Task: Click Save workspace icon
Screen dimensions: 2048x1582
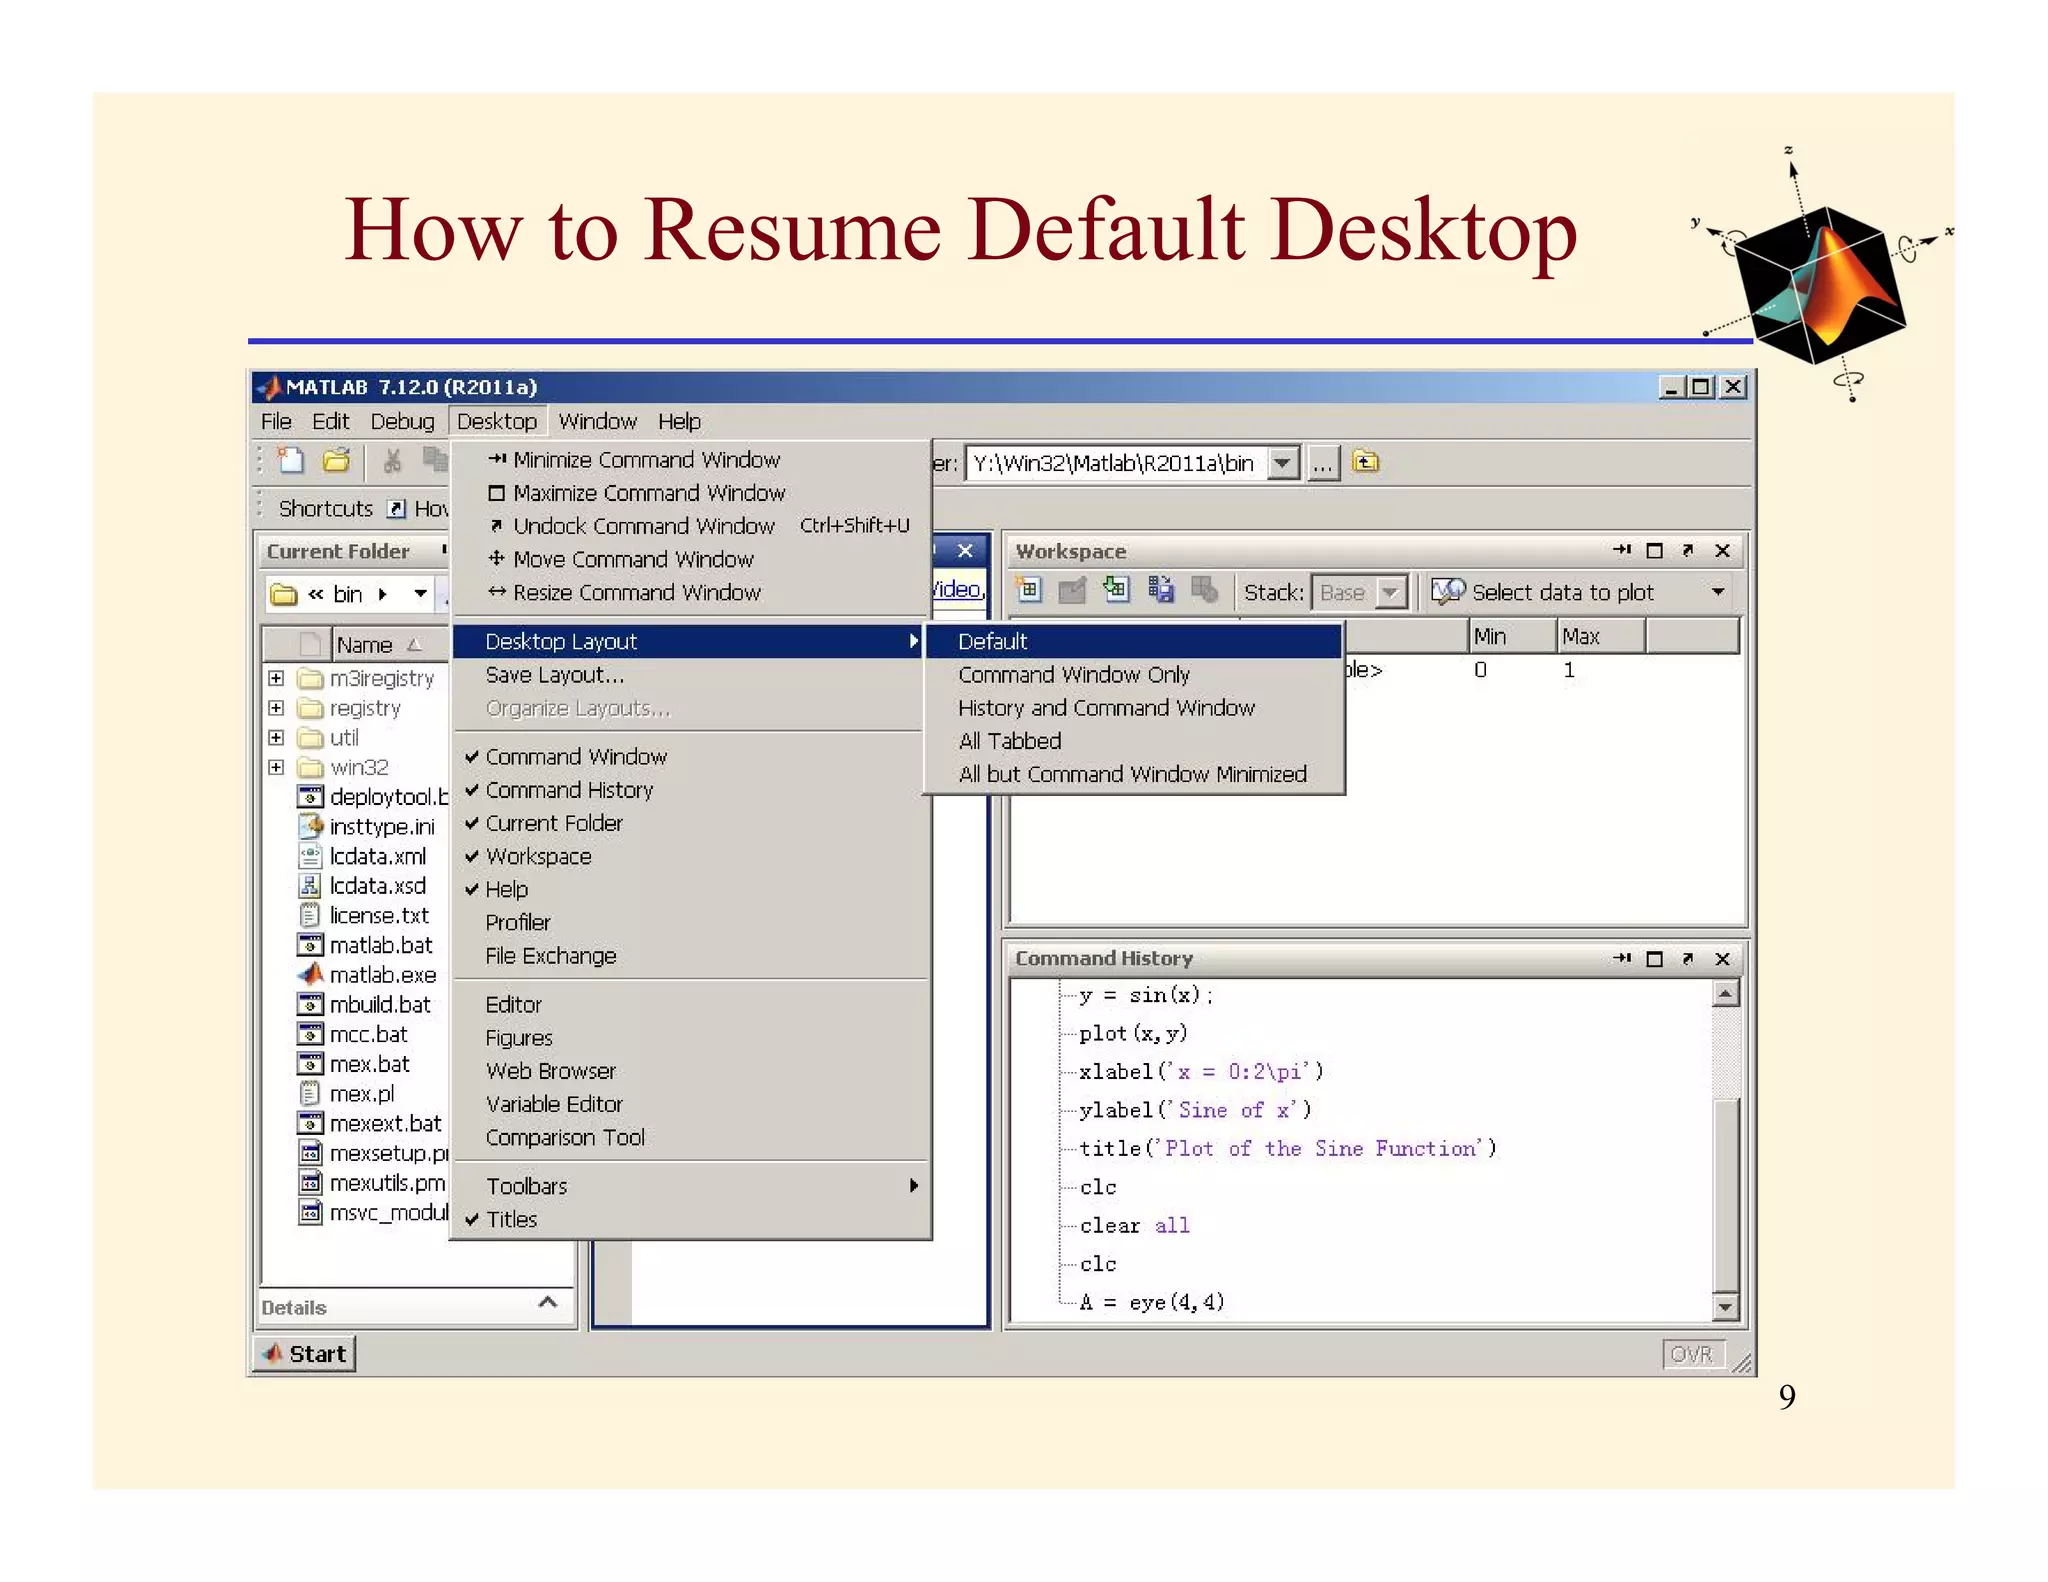Action: 1160,591
